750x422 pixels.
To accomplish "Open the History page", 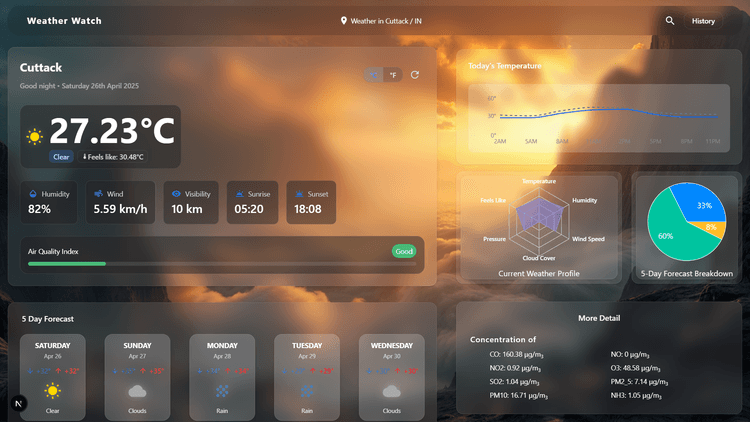I will click(703, 21).
